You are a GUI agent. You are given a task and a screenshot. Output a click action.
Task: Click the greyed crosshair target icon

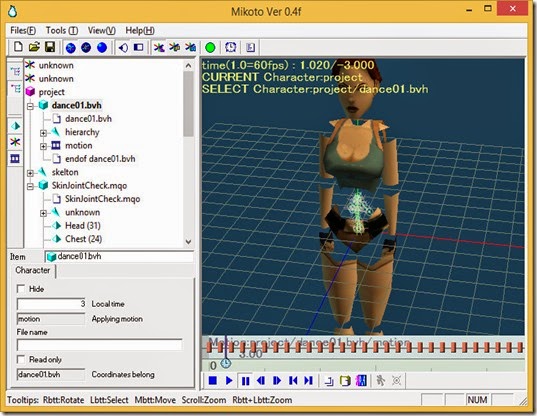point(397,380)
